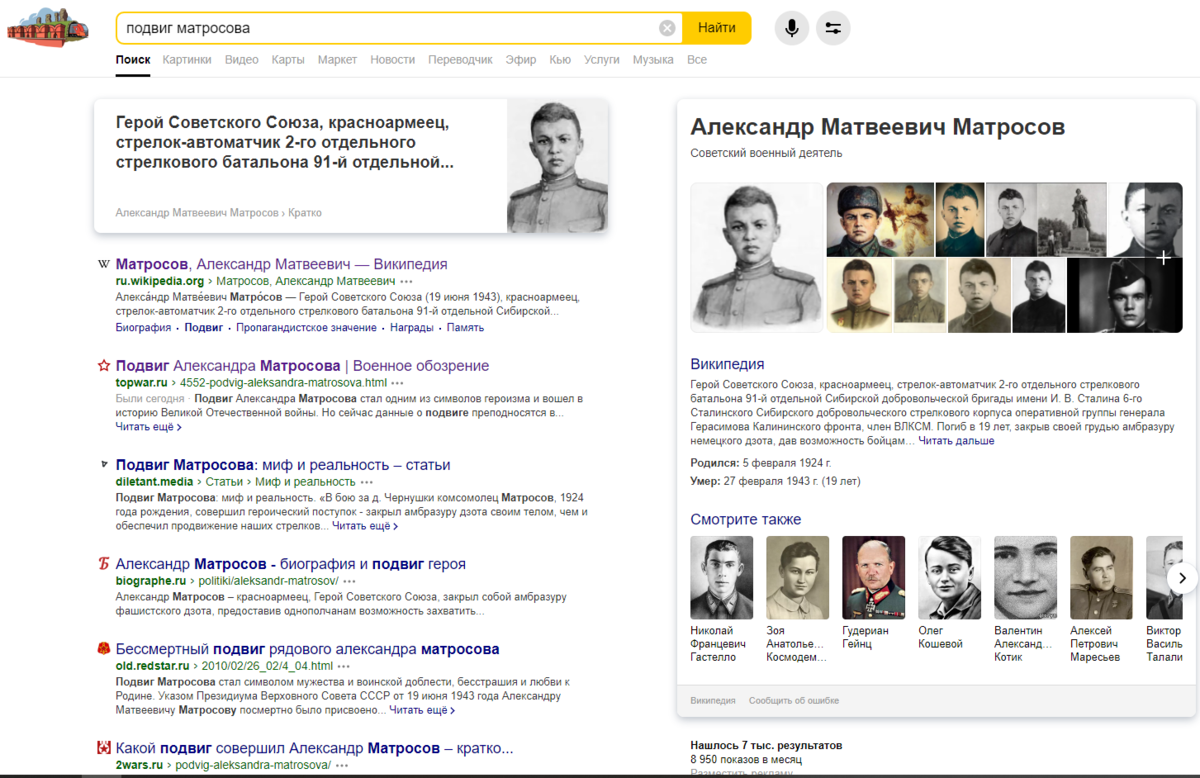Open search settings via the sliders icon
Image resolution: width=1200 pixels, height=778 pixels.
[833, 28]
